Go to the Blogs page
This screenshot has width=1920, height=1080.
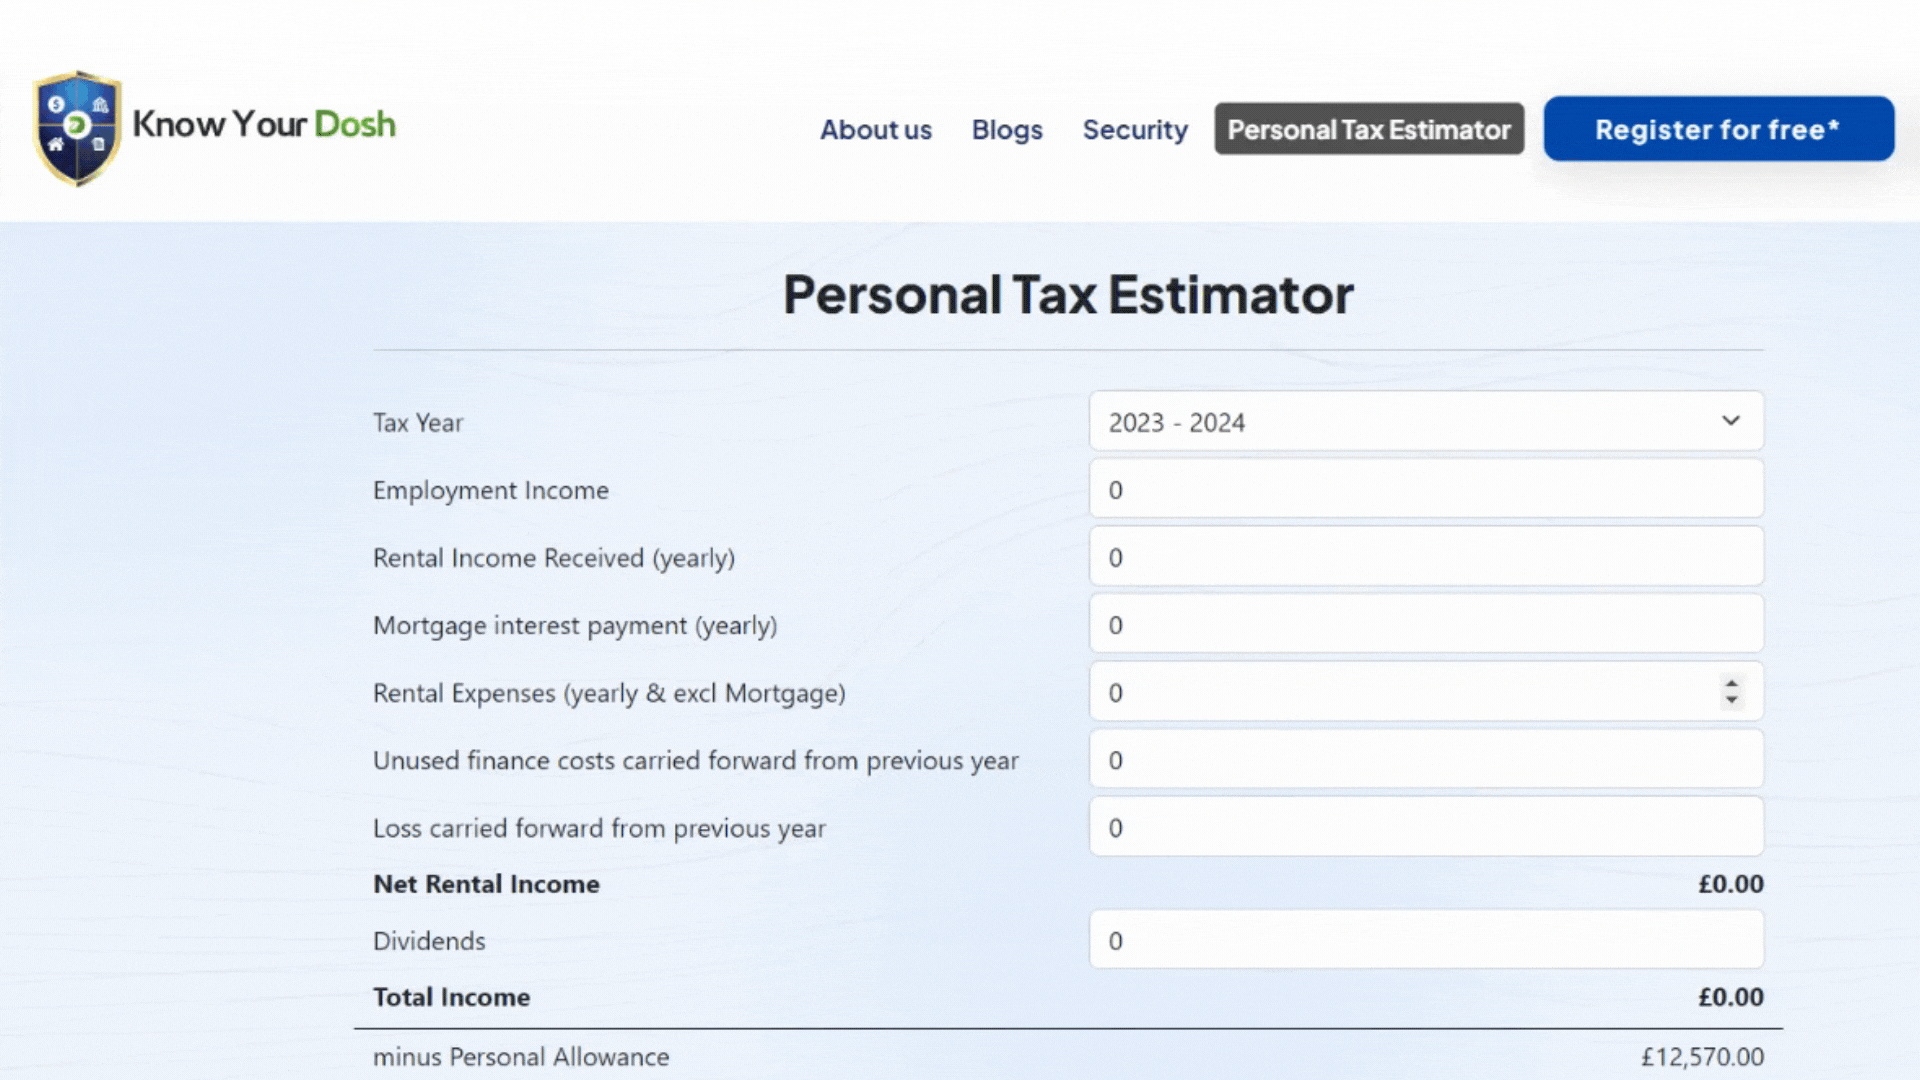(1006, 130)
